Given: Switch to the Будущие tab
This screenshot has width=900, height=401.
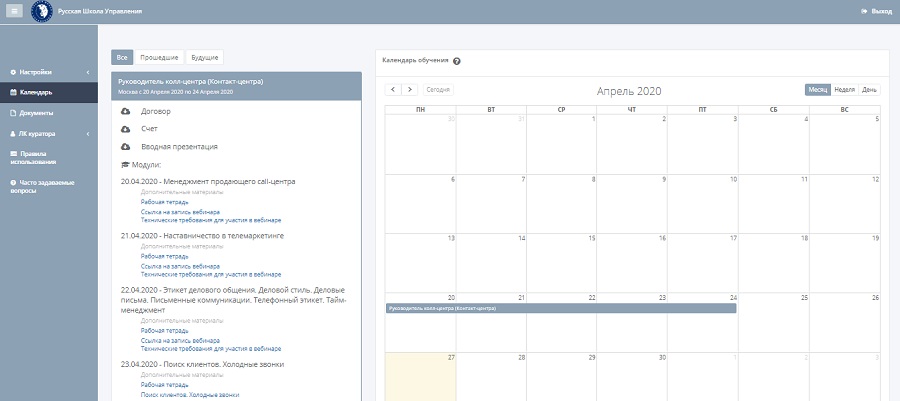Looking at the screenshot, I should (205, 58).
